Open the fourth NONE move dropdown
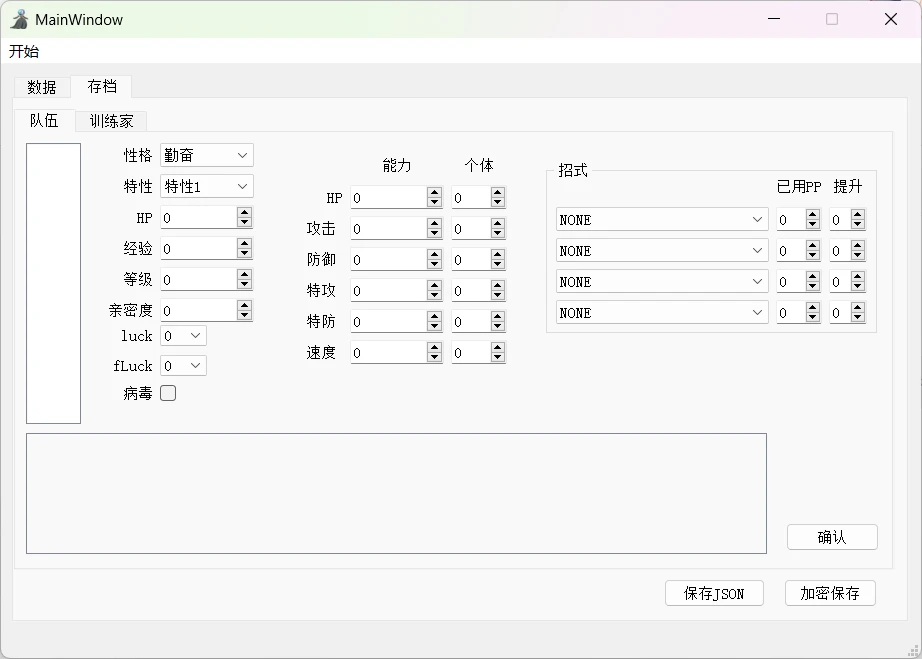This screenshot has height=659, width=922. pyautogui.click(x=662, y=313)
